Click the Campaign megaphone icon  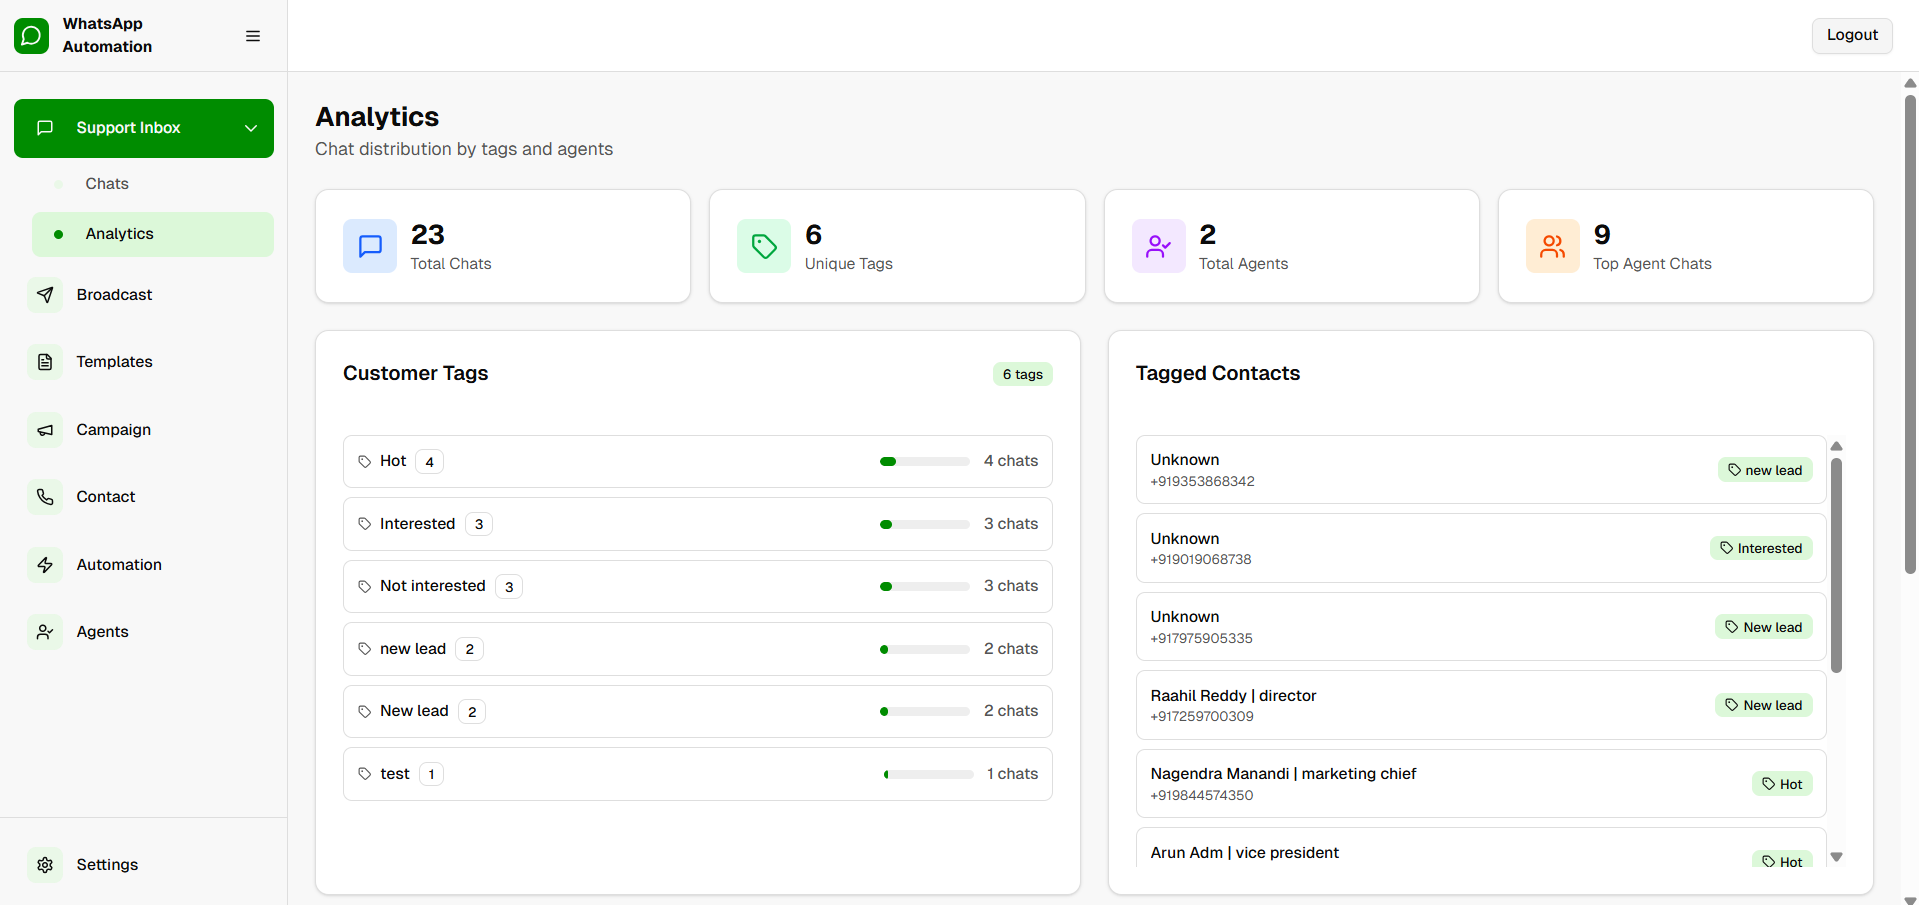click(45, 430)
